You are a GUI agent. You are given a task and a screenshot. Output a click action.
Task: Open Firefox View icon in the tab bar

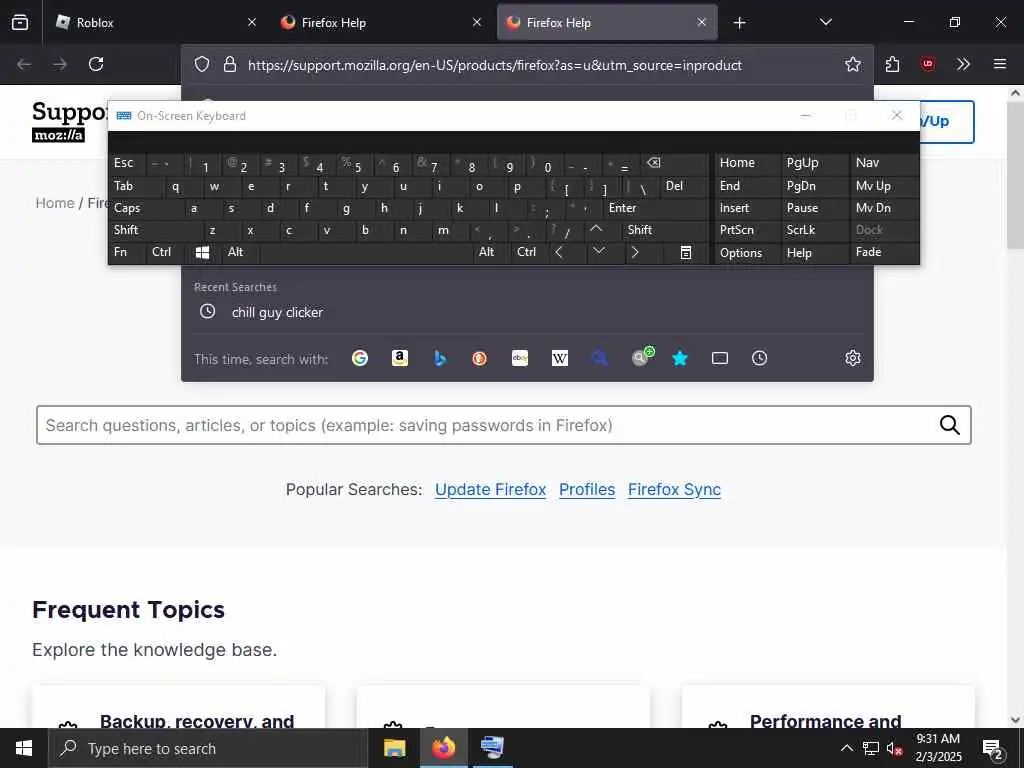[20, 22]
